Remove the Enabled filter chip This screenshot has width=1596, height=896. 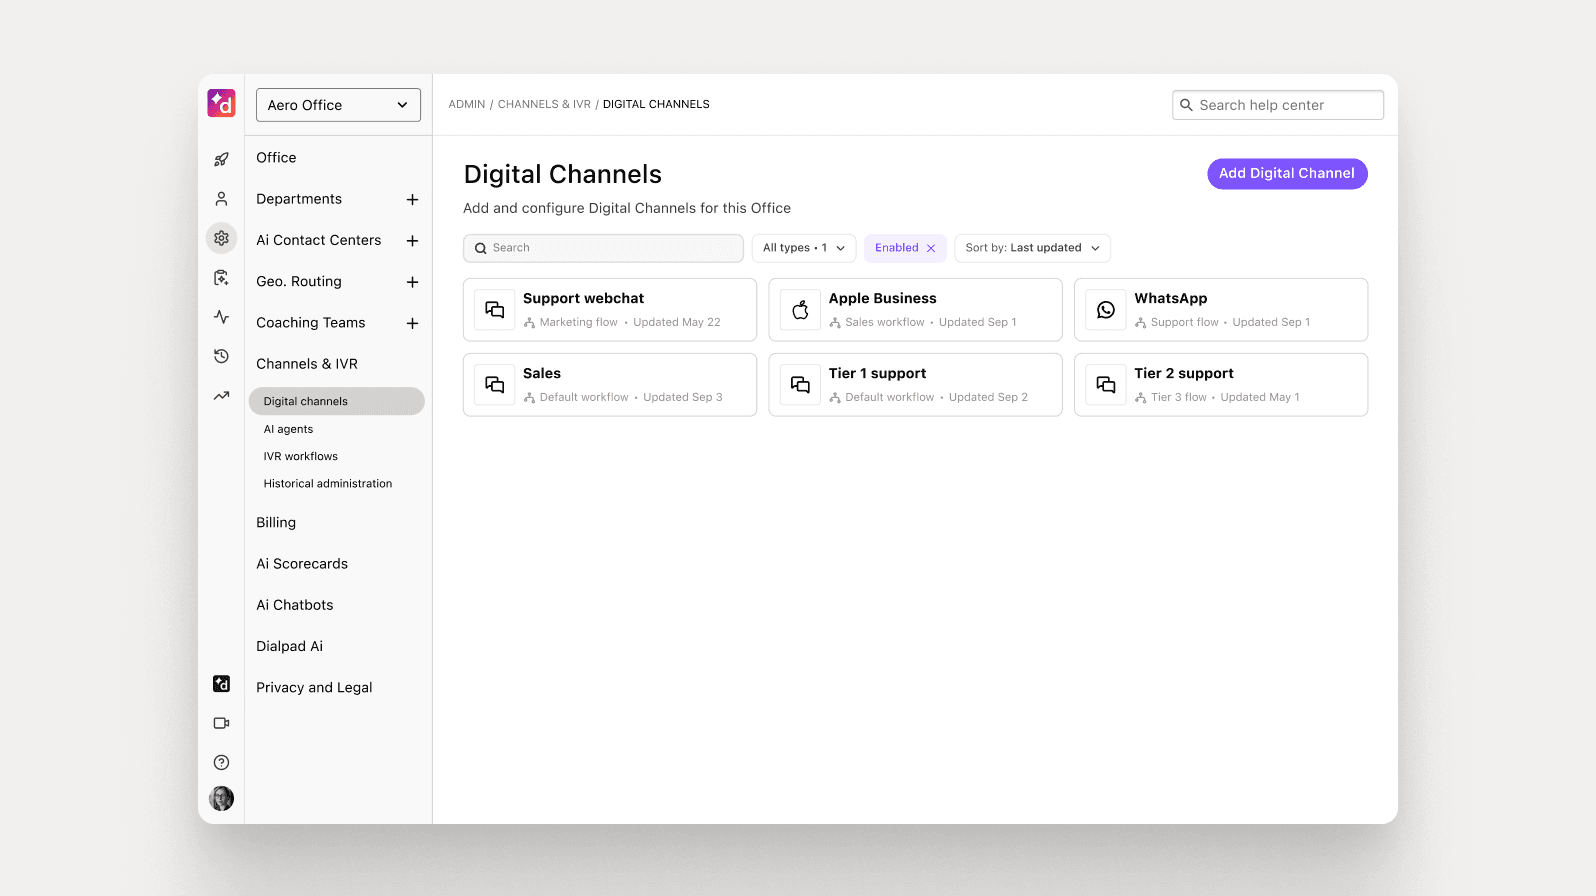coord(931,248)
